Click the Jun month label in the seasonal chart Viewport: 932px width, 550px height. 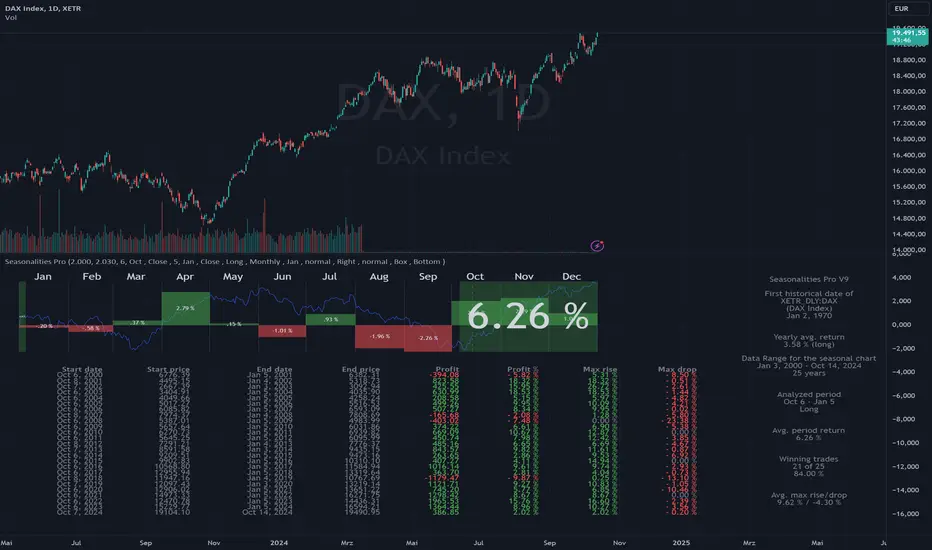(x=282, y=276)
